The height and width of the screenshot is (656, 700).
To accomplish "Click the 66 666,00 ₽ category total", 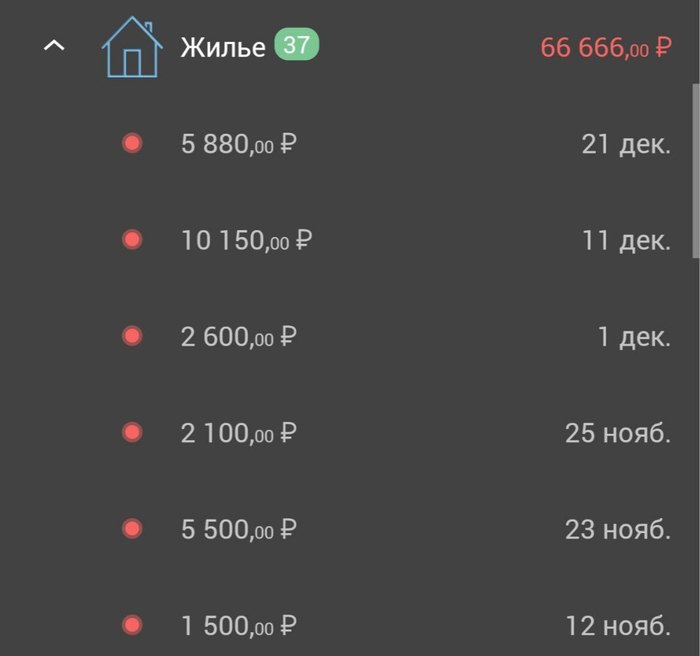I will click(x=605, y=47).
